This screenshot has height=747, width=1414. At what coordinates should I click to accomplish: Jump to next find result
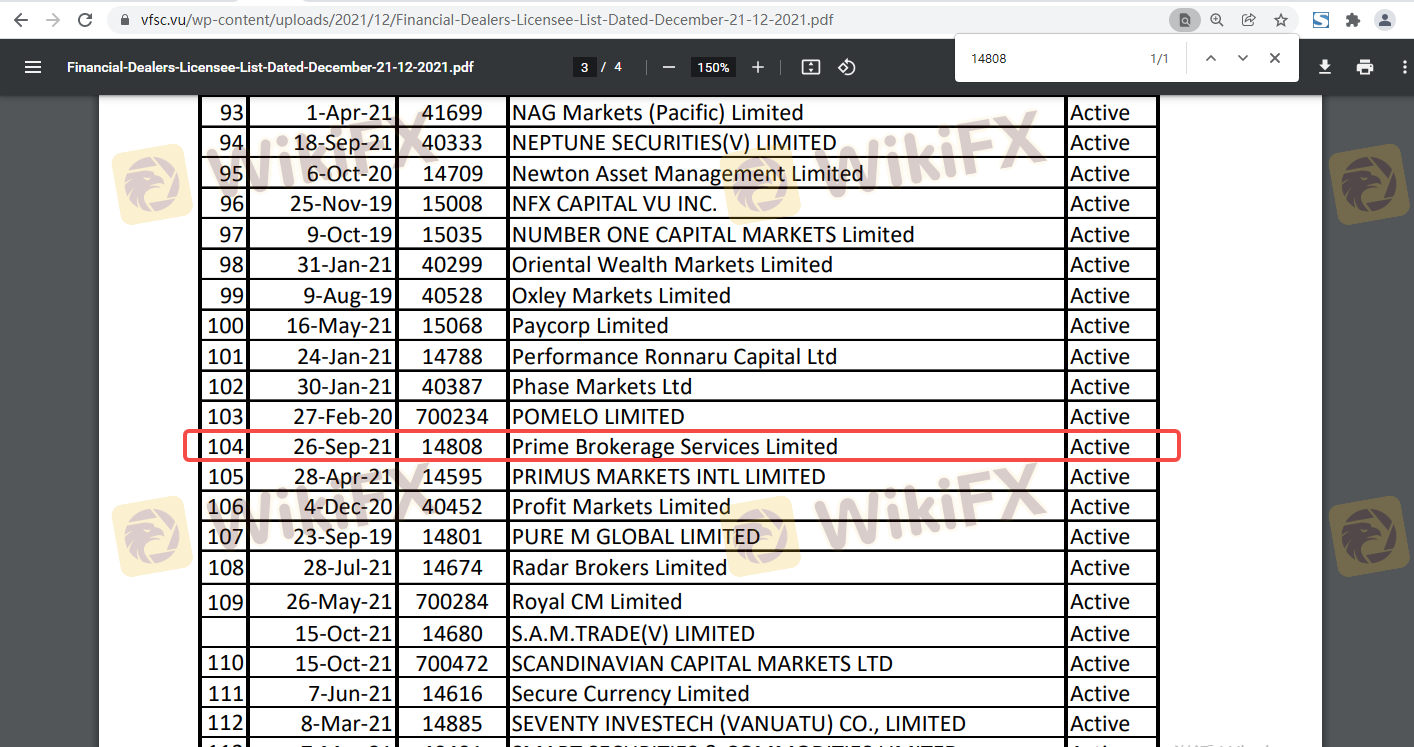pos(1243,59)
